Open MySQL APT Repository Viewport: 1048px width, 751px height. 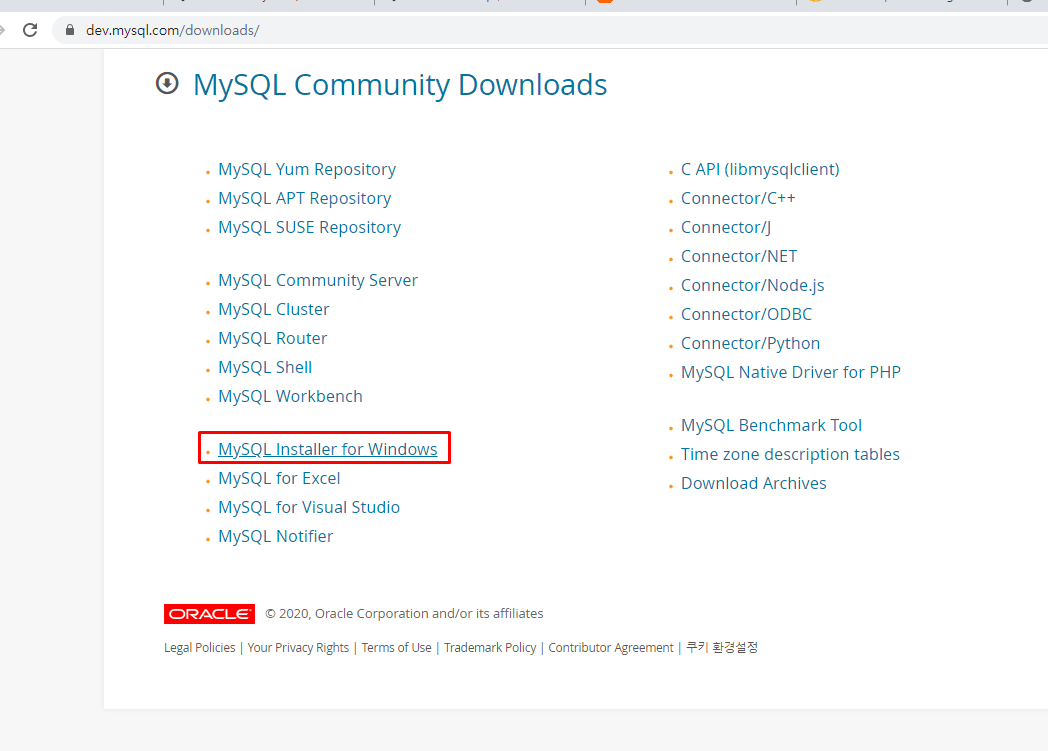tap(304, 198)
